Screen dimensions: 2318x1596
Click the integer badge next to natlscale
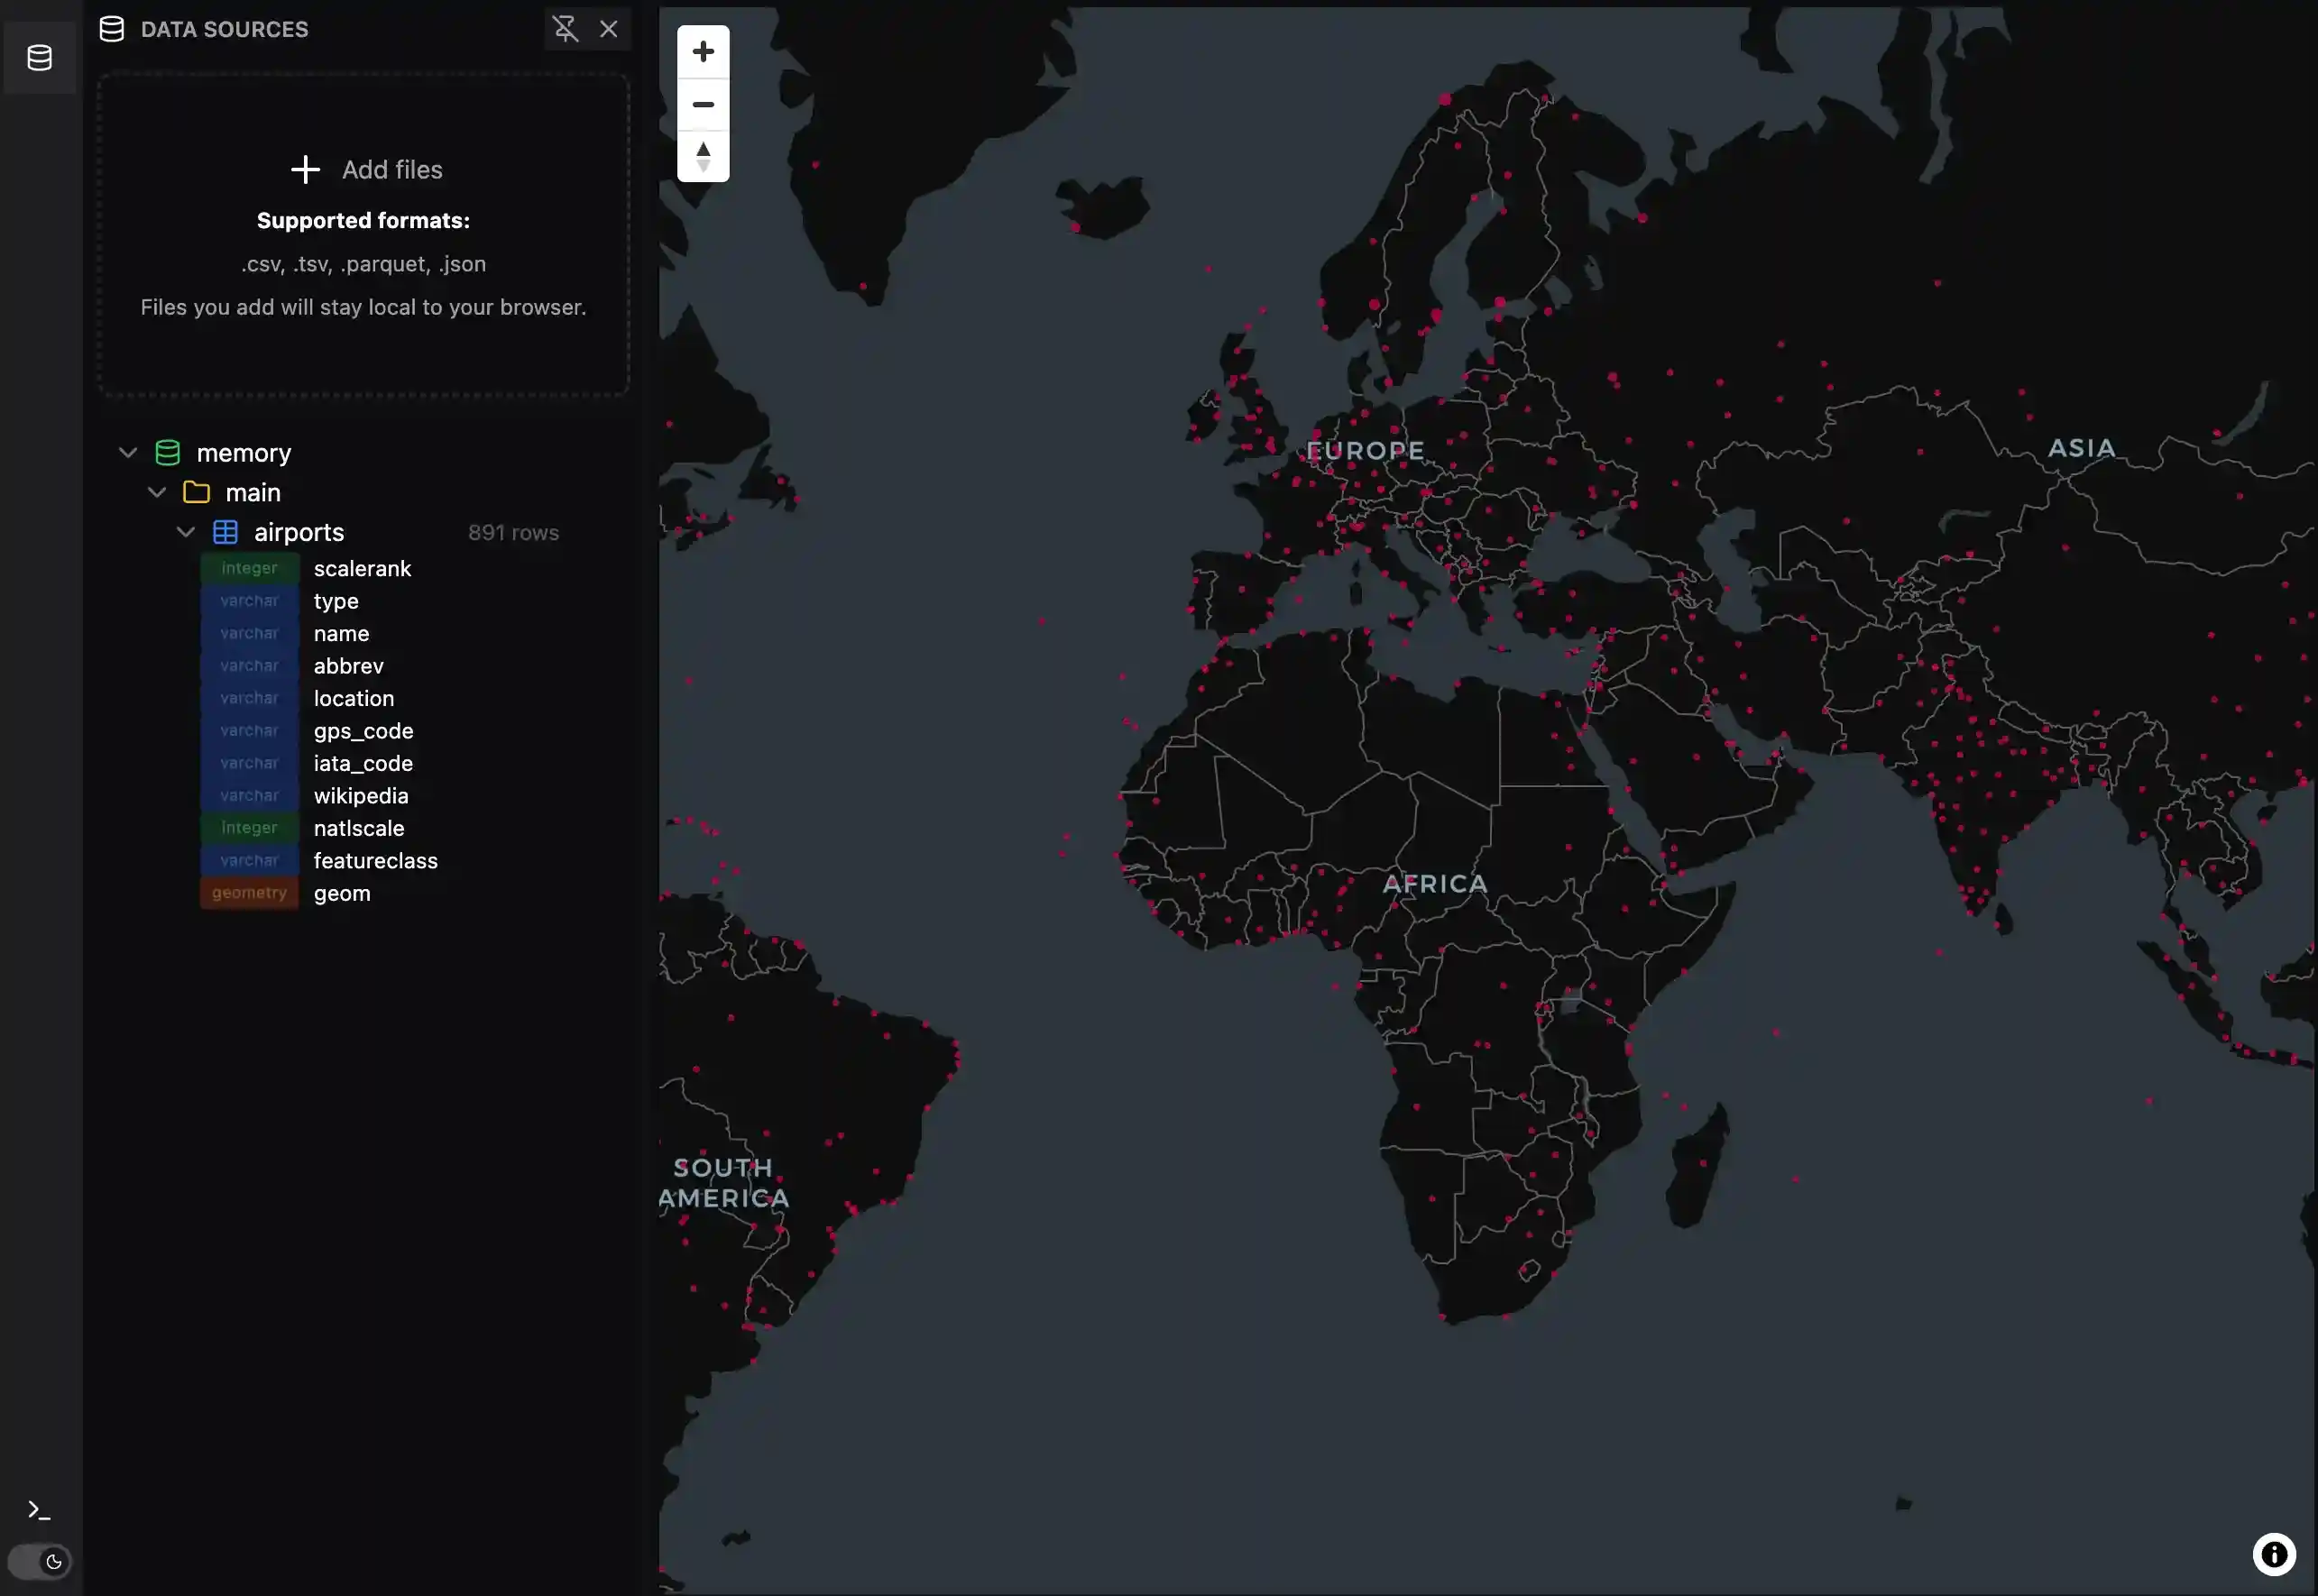tap(249, 828)
